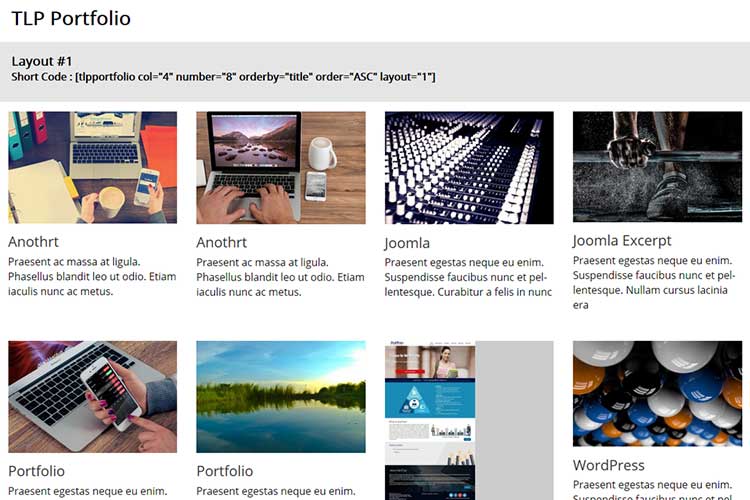
Task: Select the weightlifter gripping barbell image
Action: 657,166
